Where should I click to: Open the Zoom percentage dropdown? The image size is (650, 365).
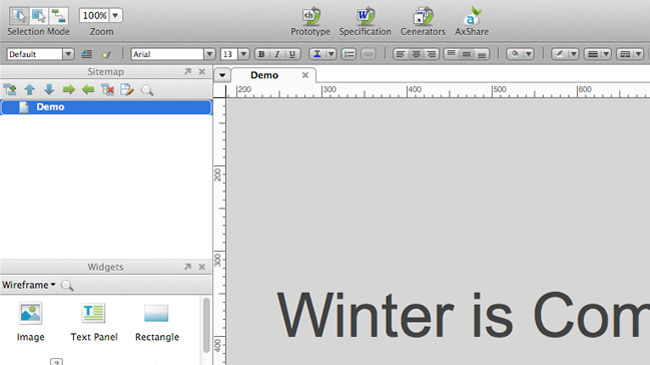click(x=116, y=16)
